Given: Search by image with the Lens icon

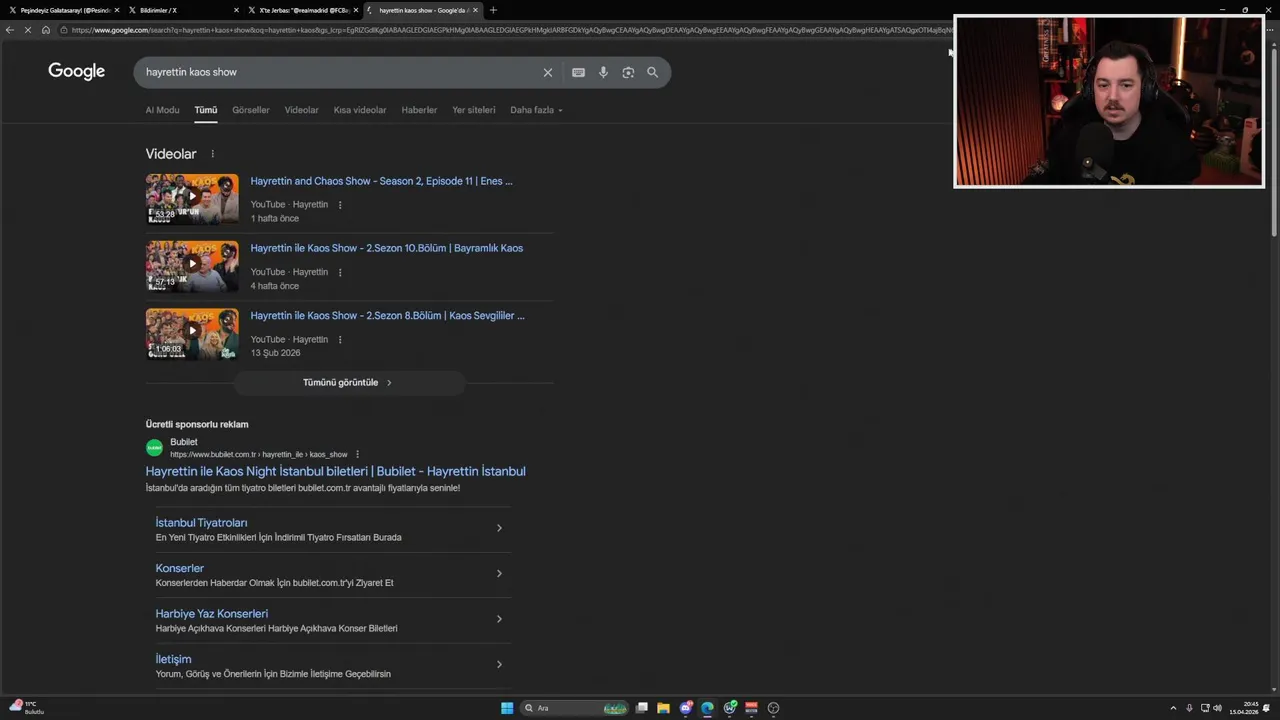Looking at the screenshot, I should pyautogui.click(x=628, y=72).
